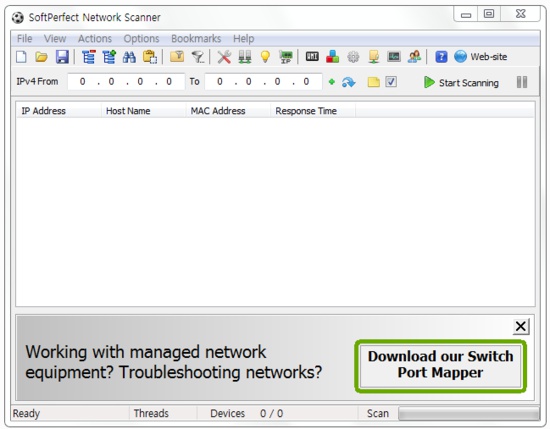Open program options with wrench-screwdriver icon
The image size is (550, 429).
tap(224, 57)
